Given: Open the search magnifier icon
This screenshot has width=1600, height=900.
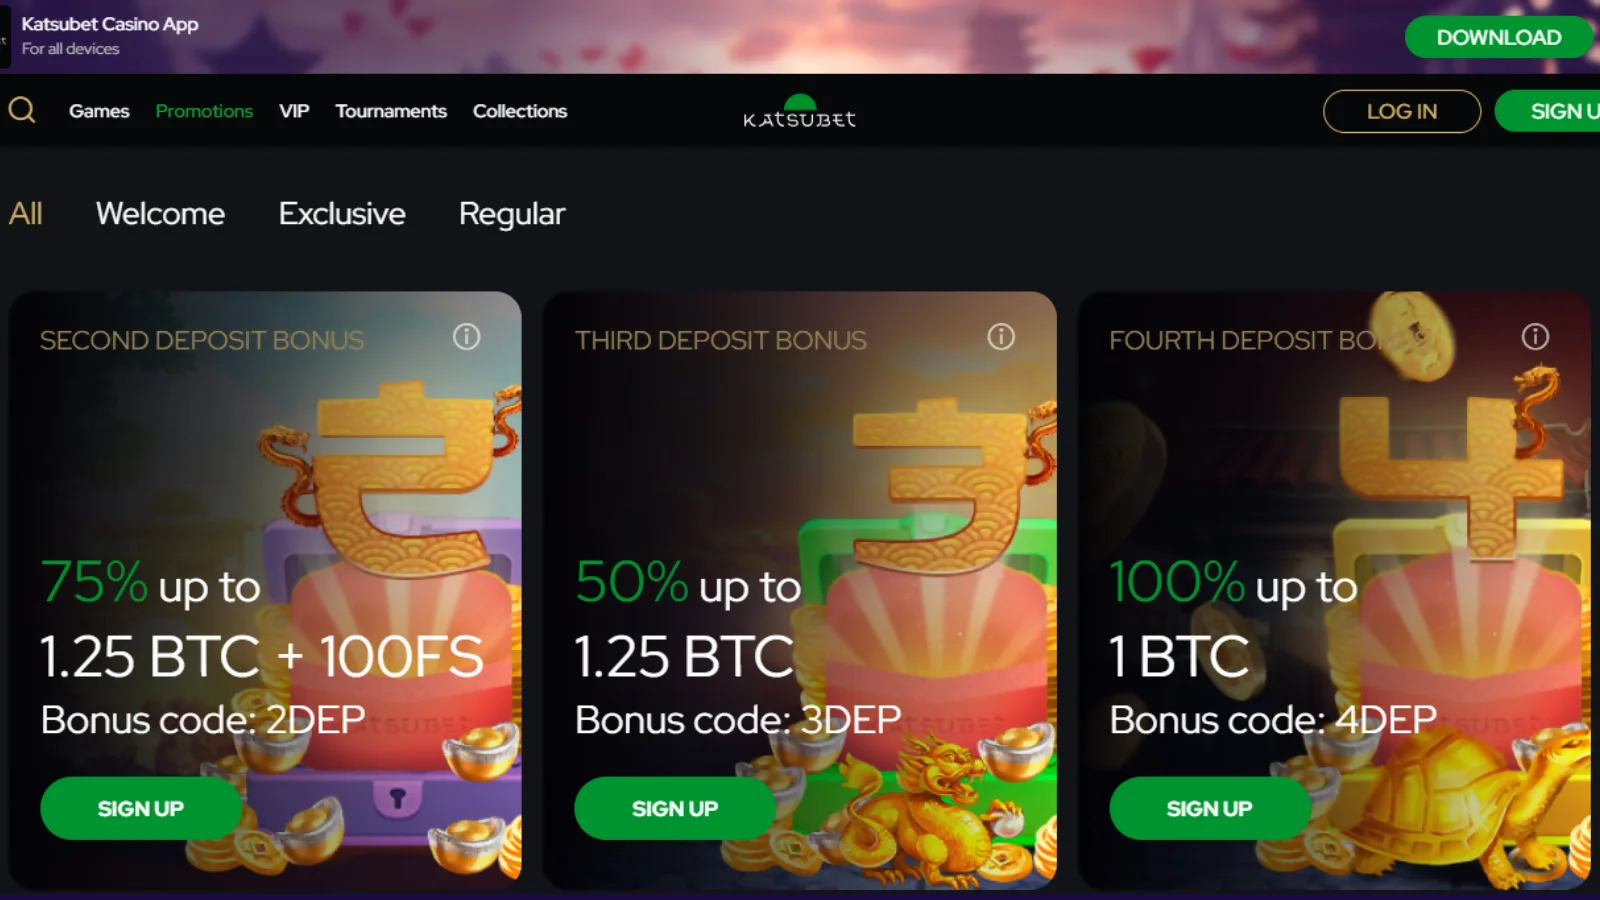Looking at the screenshot, I should 22,110.
